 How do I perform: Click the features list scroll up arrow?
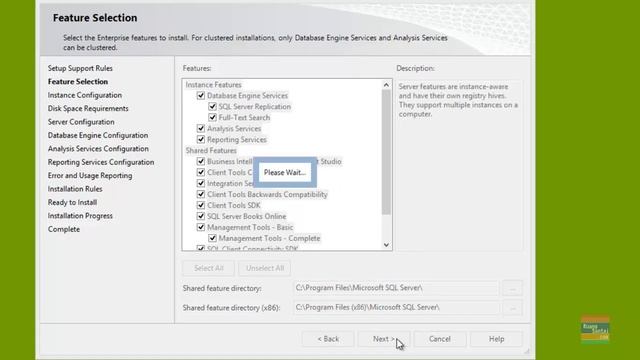pos(386,85)
